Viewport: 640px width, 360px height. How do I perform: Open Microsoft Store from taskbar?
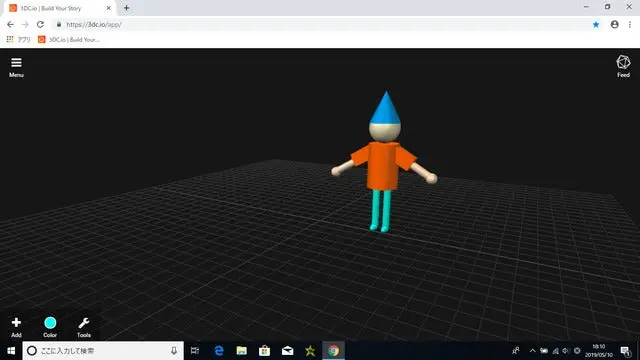pyautogui.click(x=264, y=351)
